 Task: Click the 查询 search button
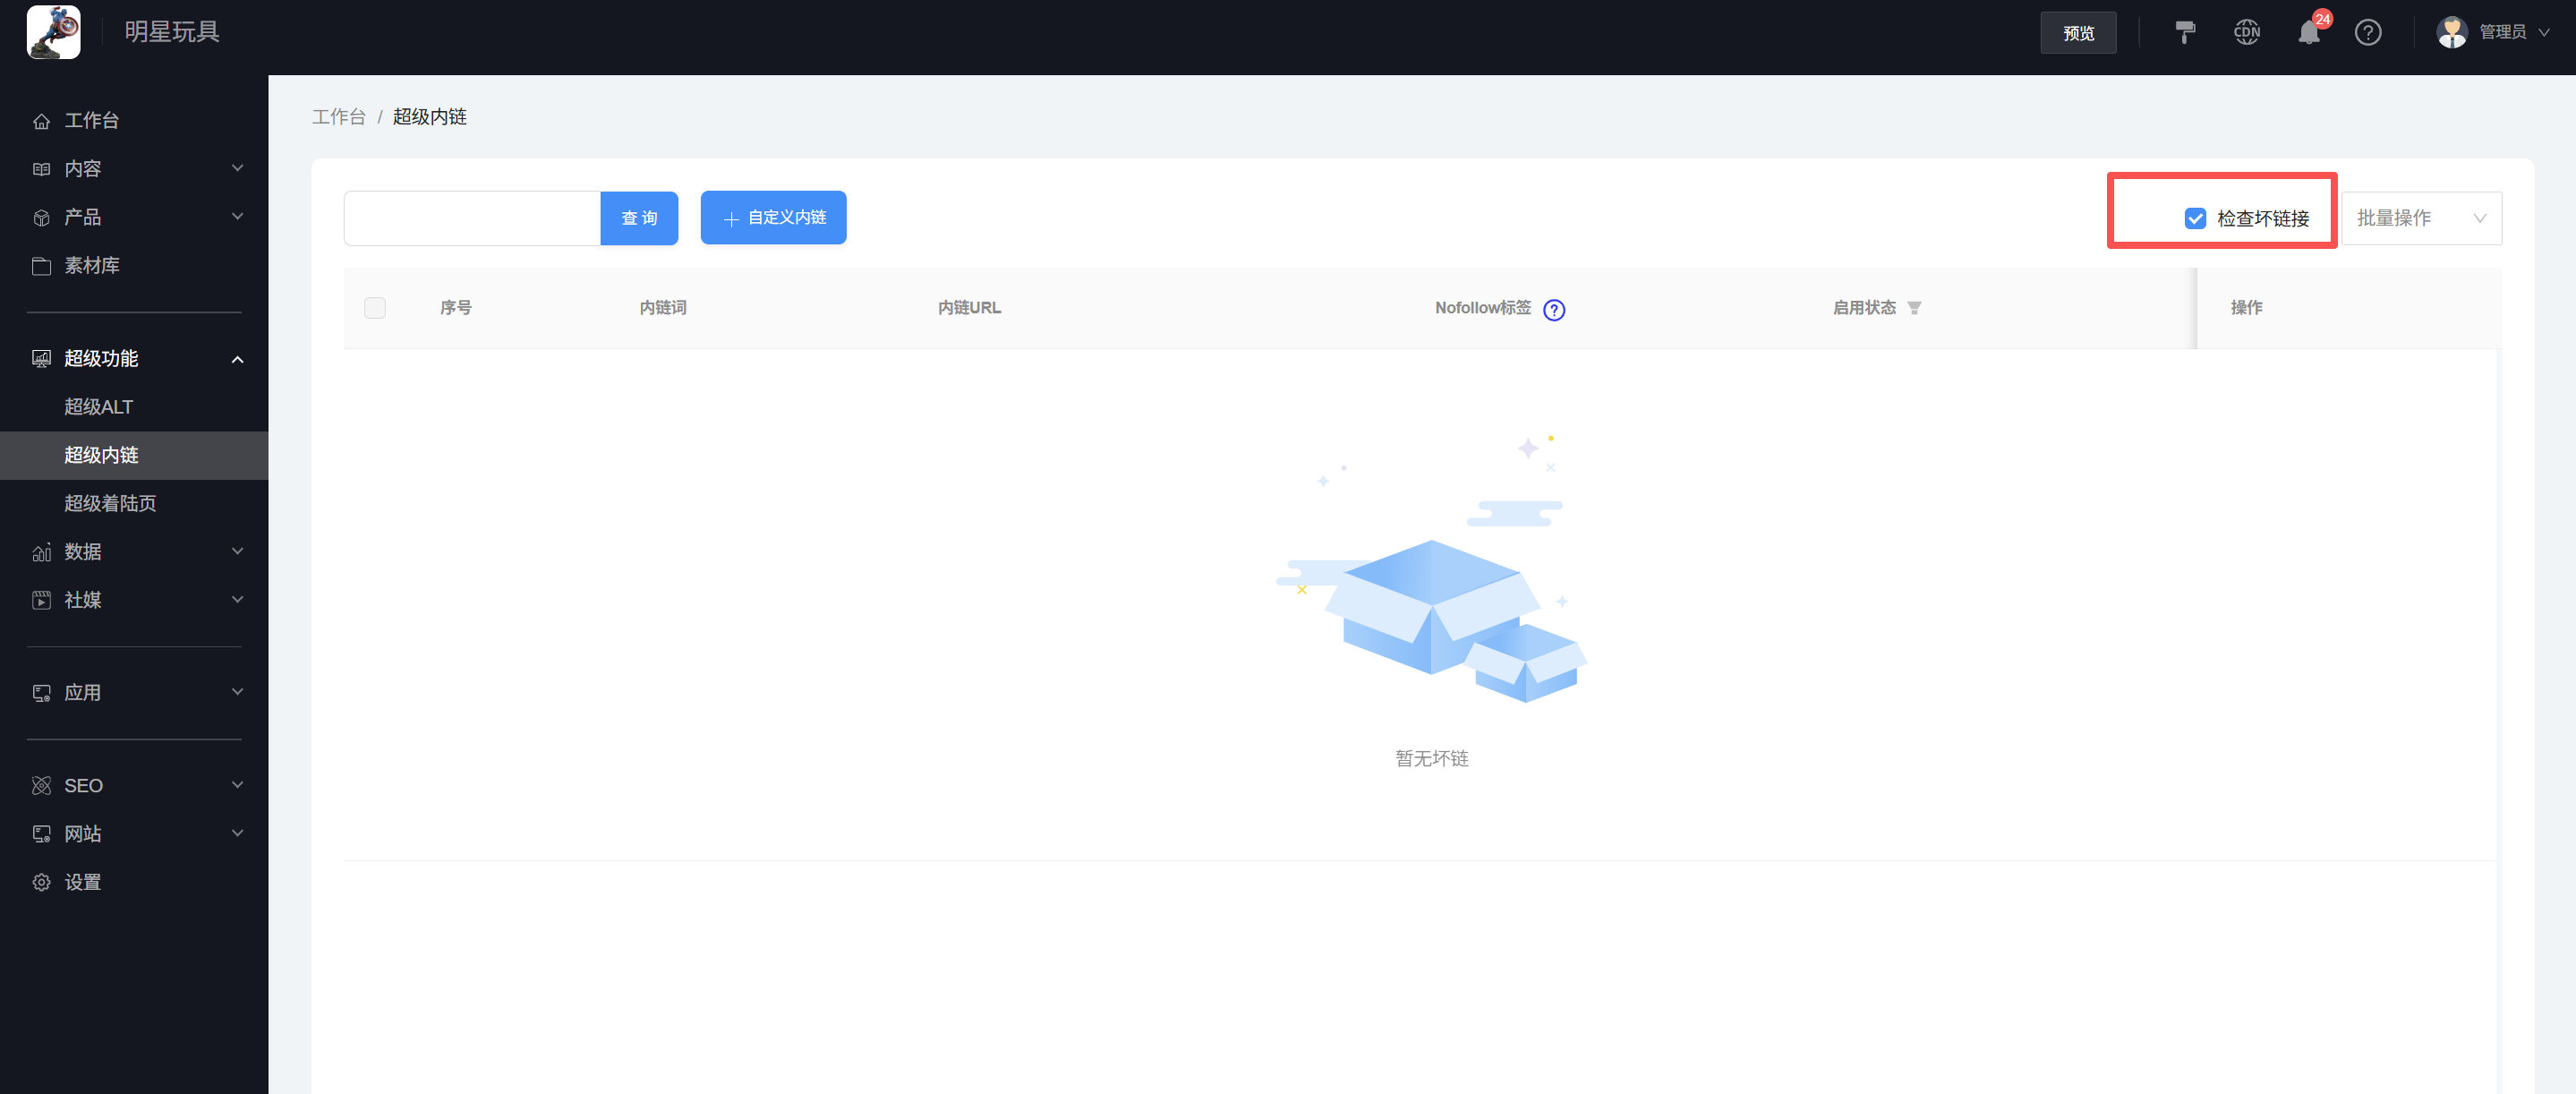point(639,218)
